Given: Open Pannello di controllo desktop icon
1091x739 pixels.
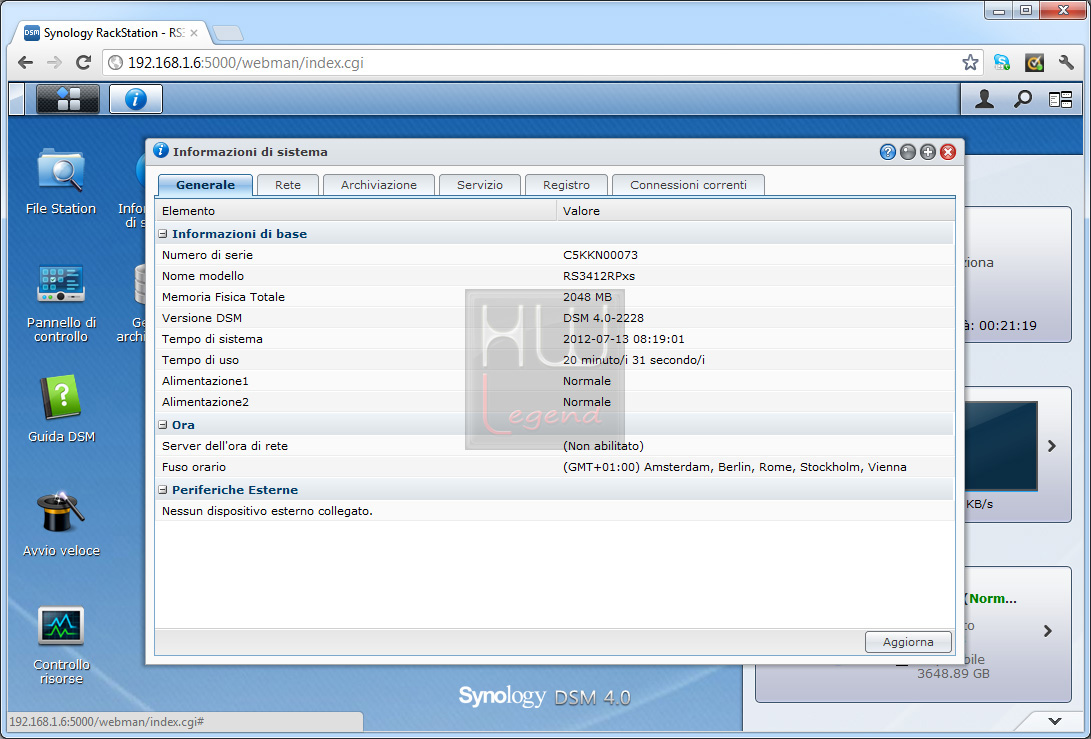Looking at the screenshot, I should point(61,303).
